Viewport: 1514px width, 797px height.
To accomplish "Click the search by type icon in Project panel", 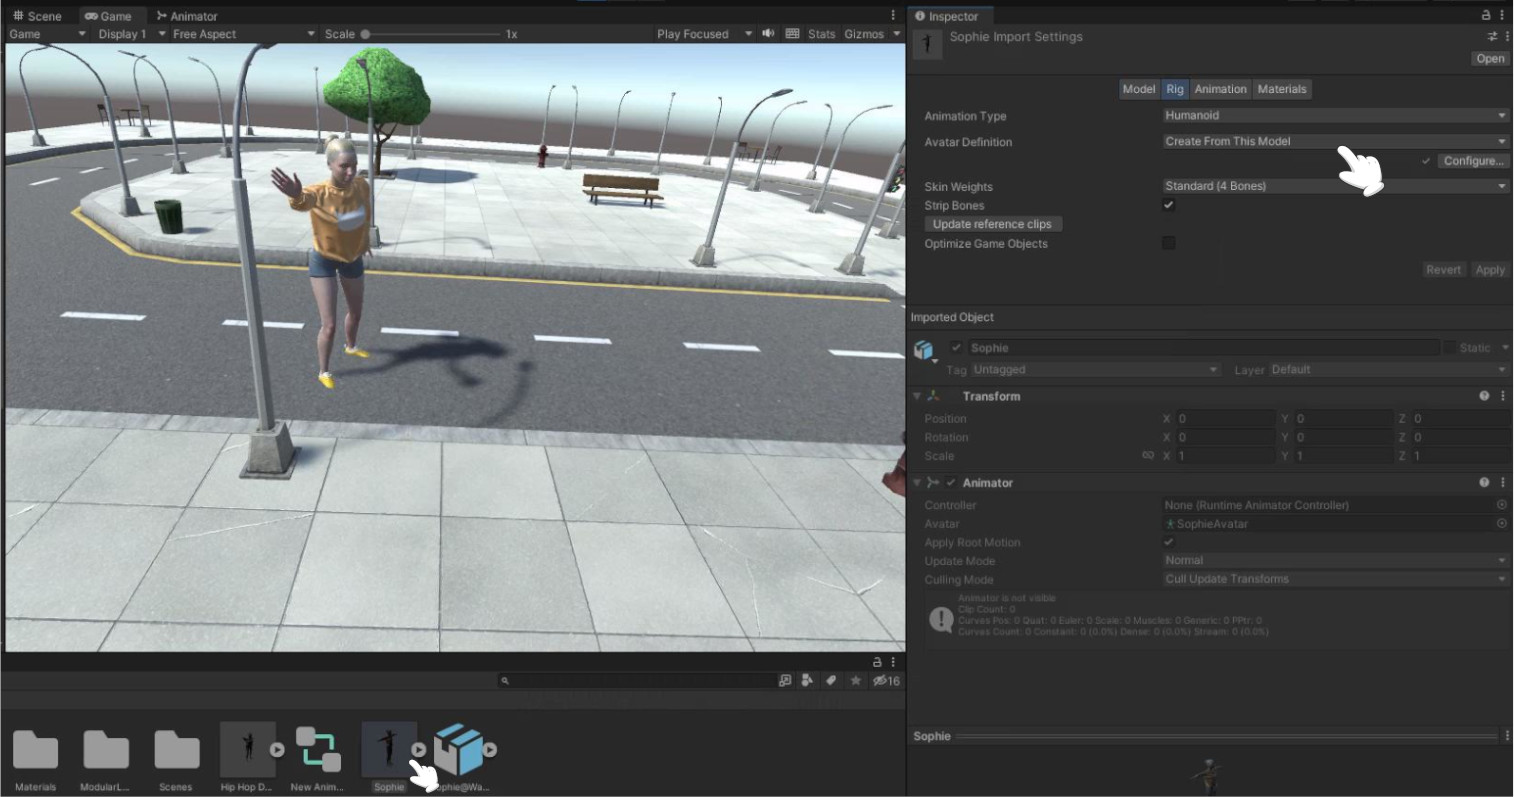I will (x=807, y=680).
